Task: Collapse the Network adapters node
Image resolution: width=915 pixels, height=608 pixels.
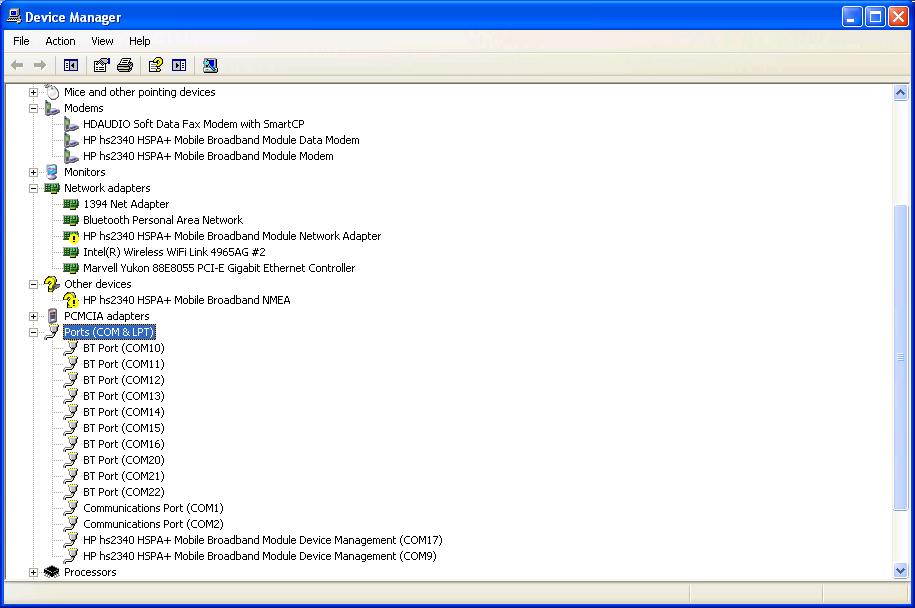Action: coord(33,188)
